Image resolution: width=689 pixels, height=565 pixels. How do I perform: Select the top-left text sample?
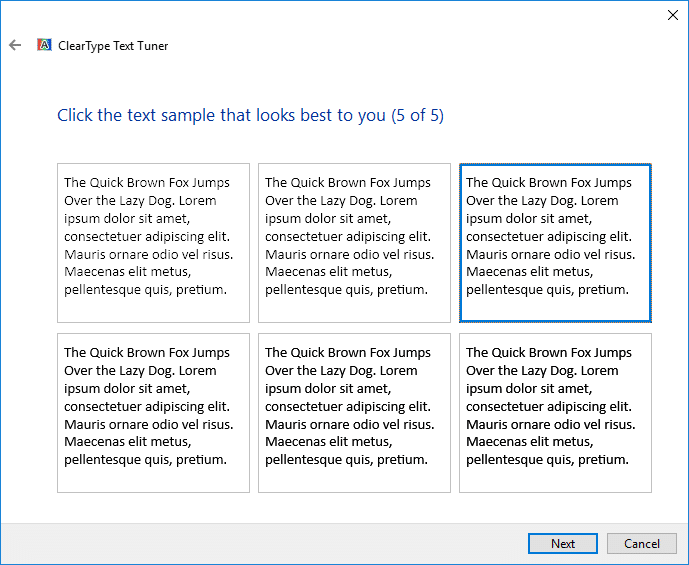(x=153, y=243)
